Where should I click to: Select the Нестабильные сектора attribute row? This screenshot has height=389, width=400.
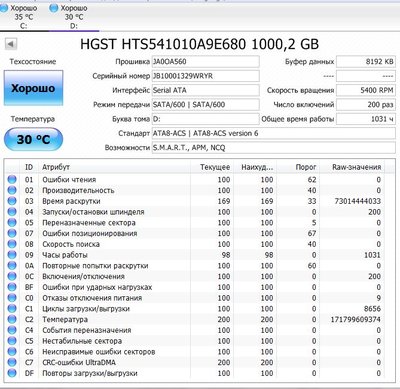194,341
